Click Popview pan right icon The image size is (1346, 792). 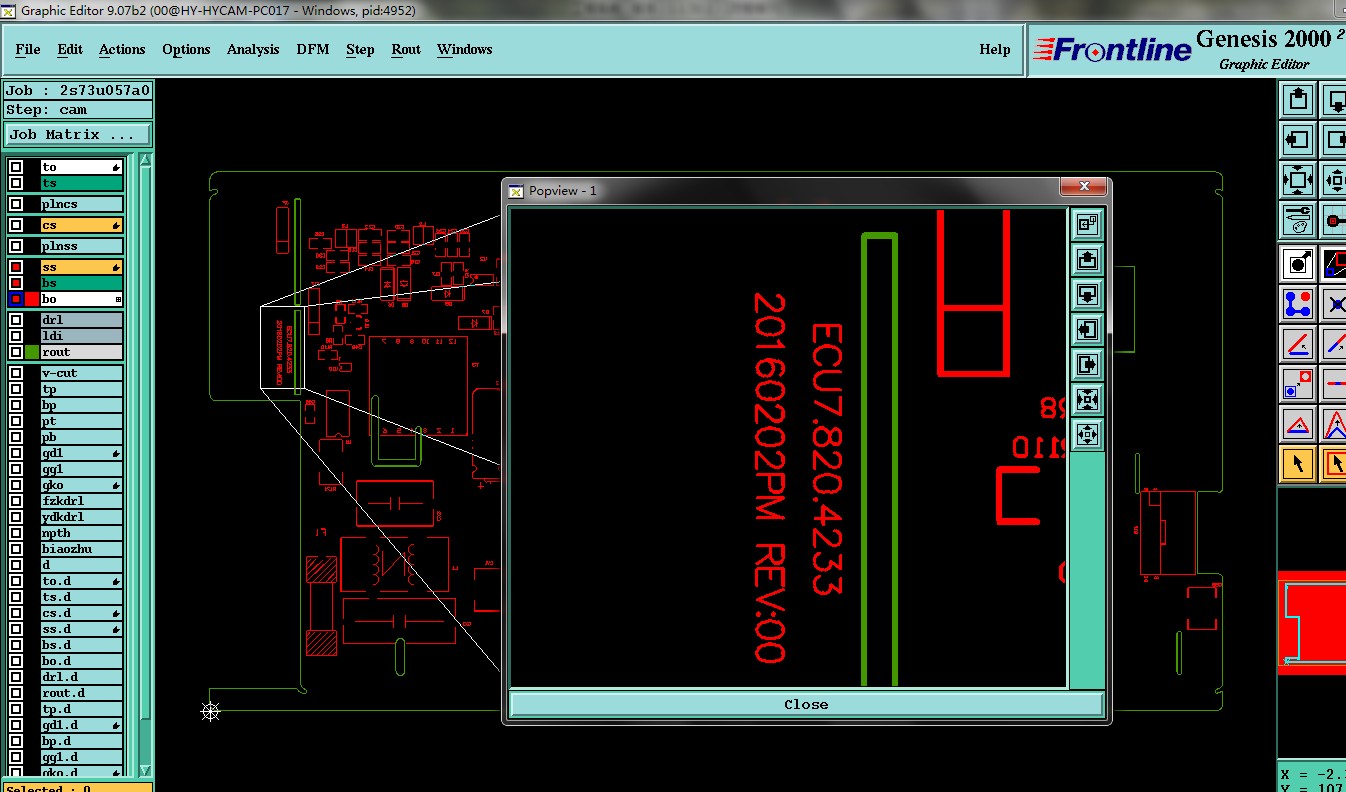1087,364
